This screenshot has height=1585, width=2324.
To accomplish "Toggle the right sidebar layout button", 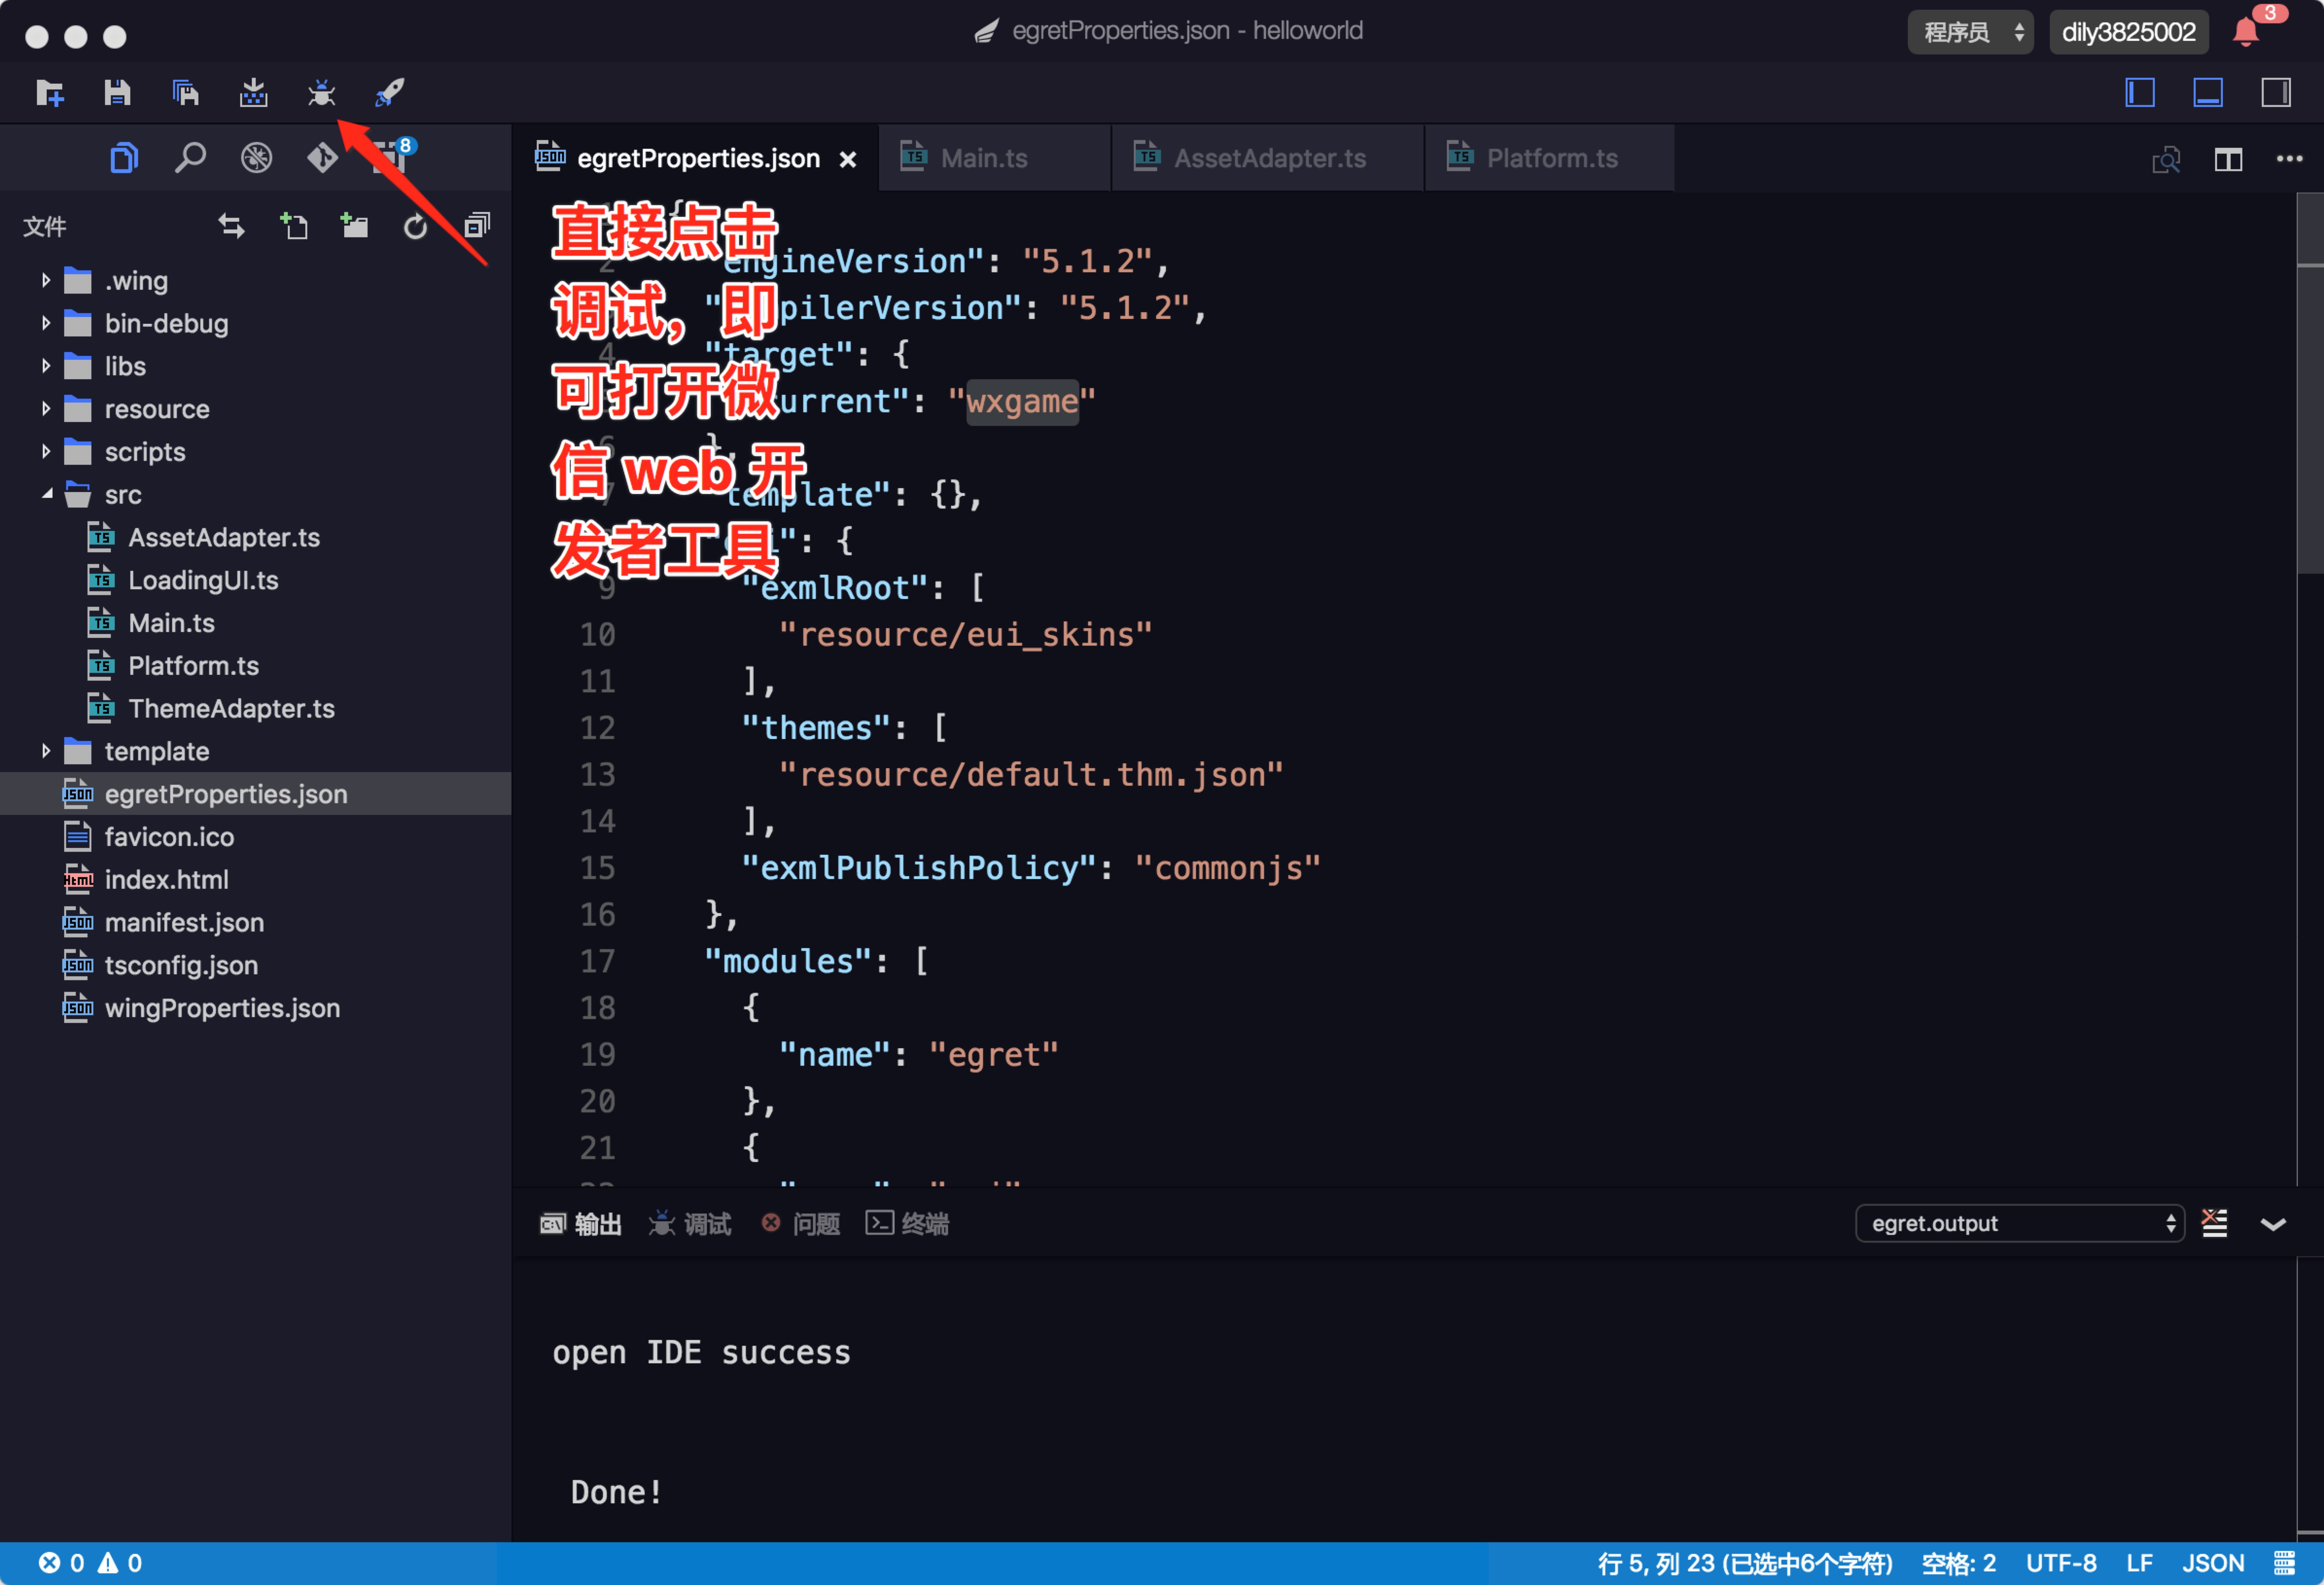I will pyautogui.click(x=2276, y=93).
